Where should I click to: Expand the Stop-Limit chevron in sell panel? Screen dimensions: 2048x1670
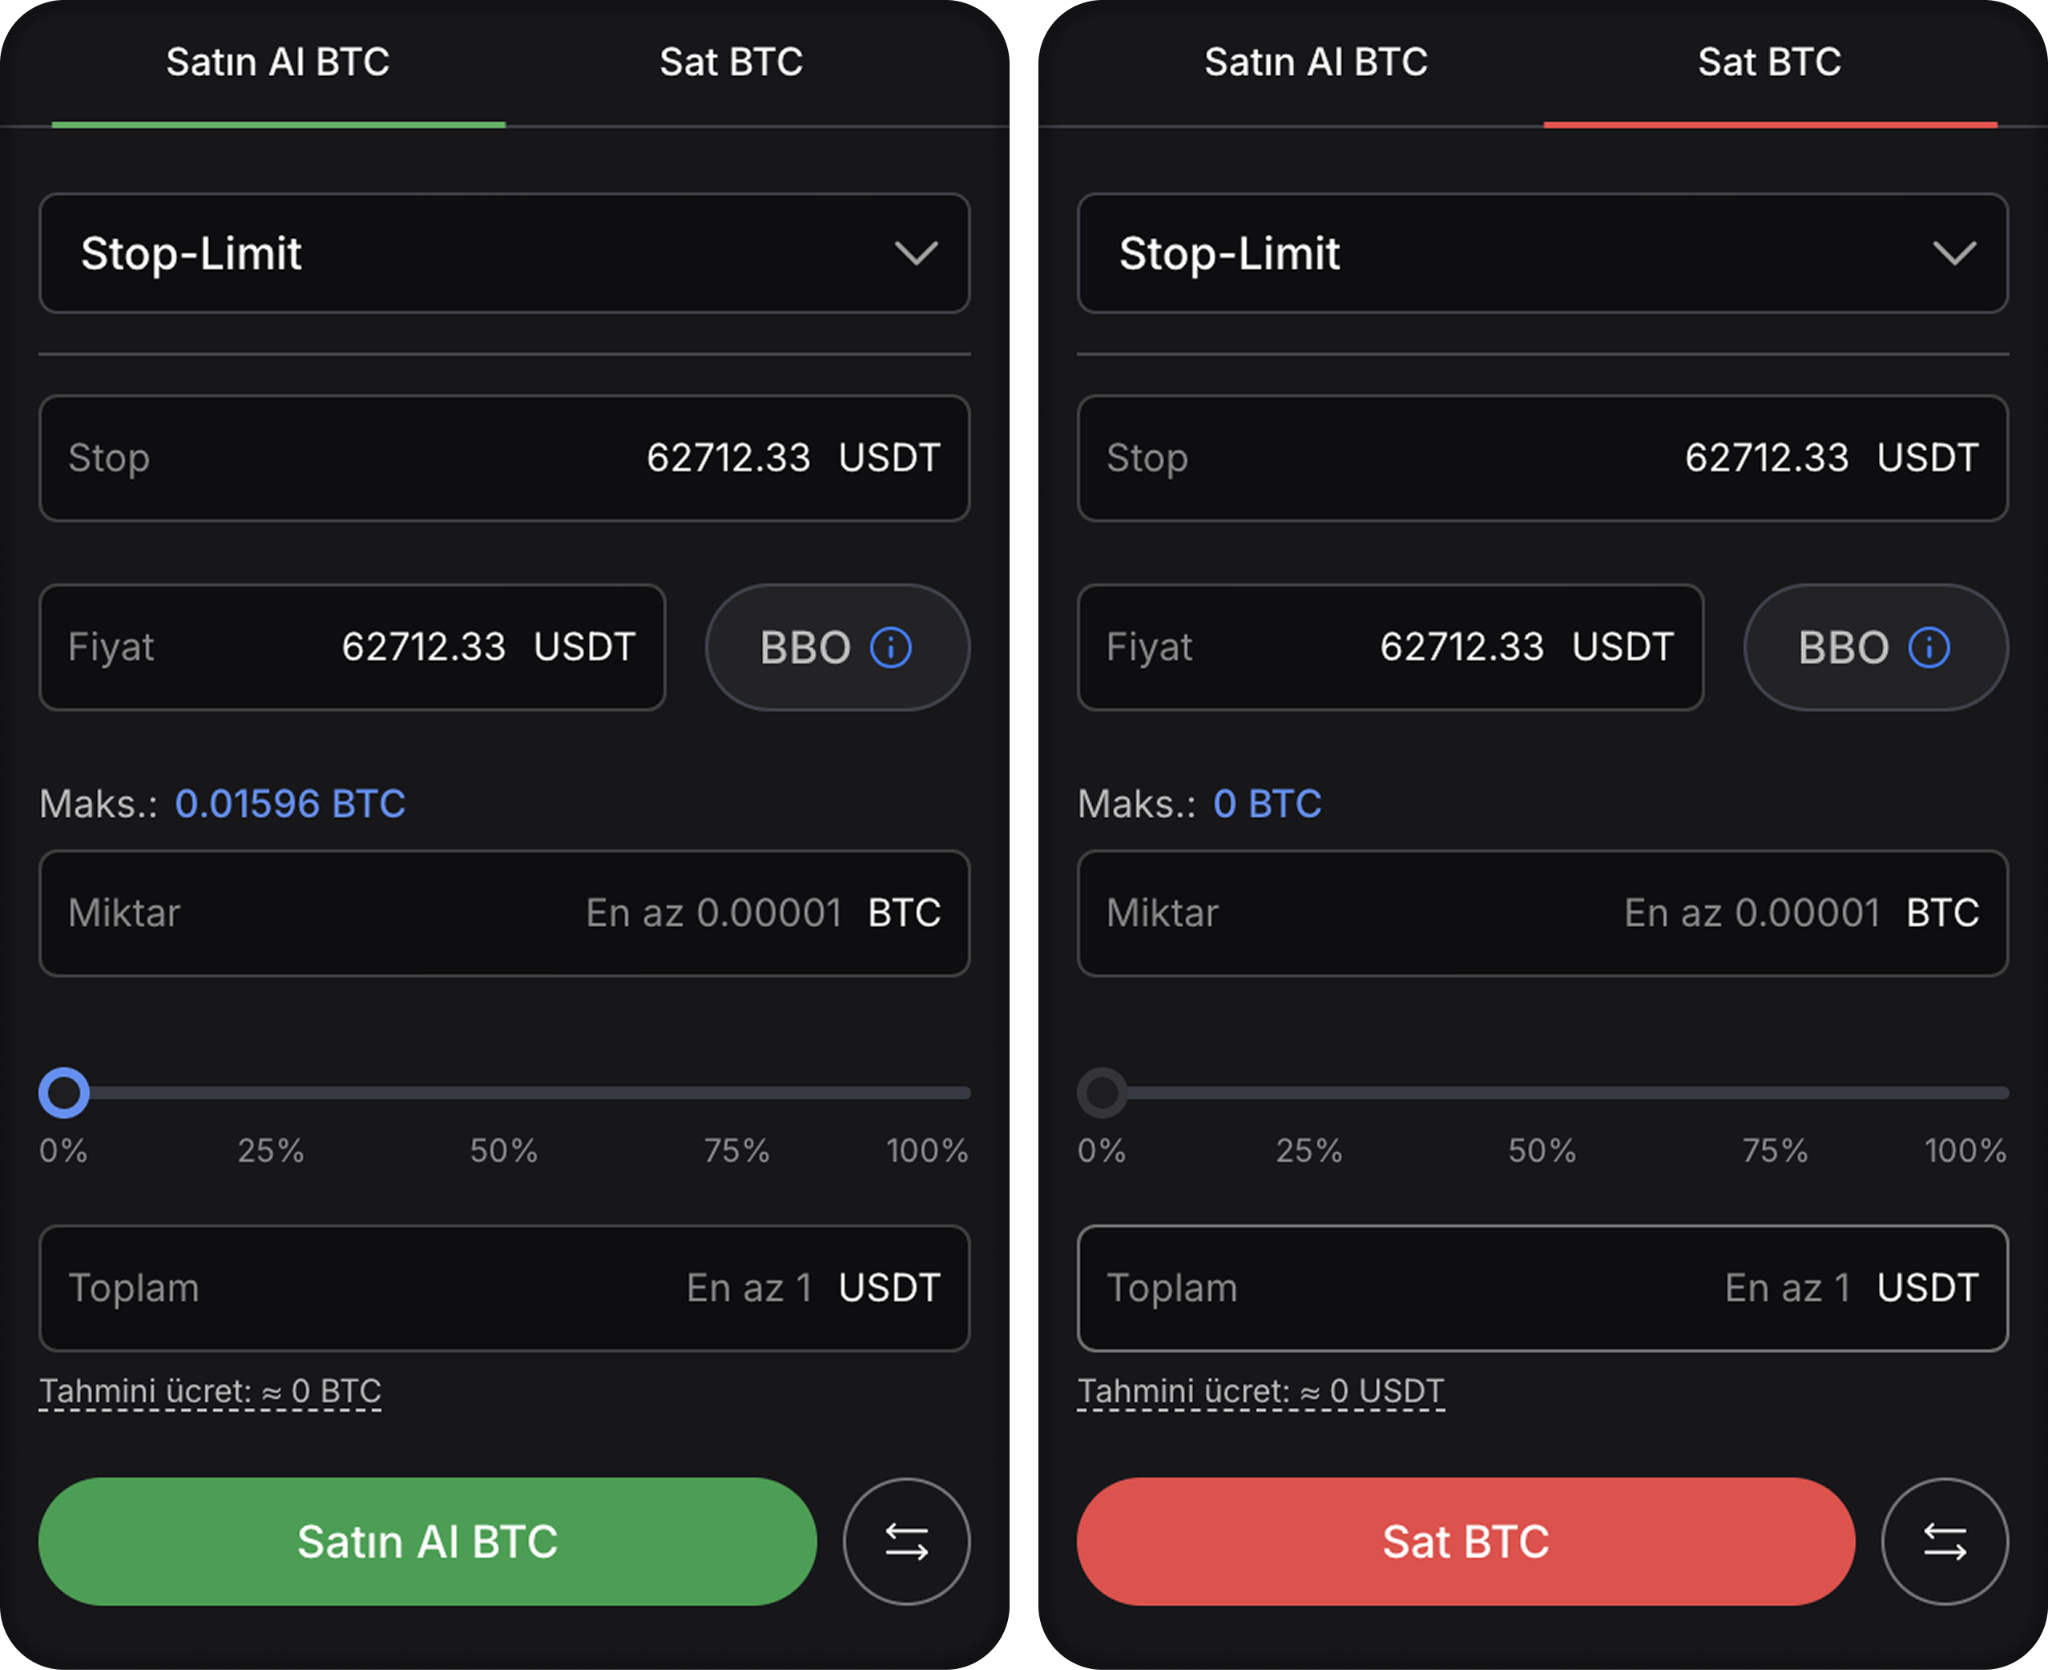1954,253
